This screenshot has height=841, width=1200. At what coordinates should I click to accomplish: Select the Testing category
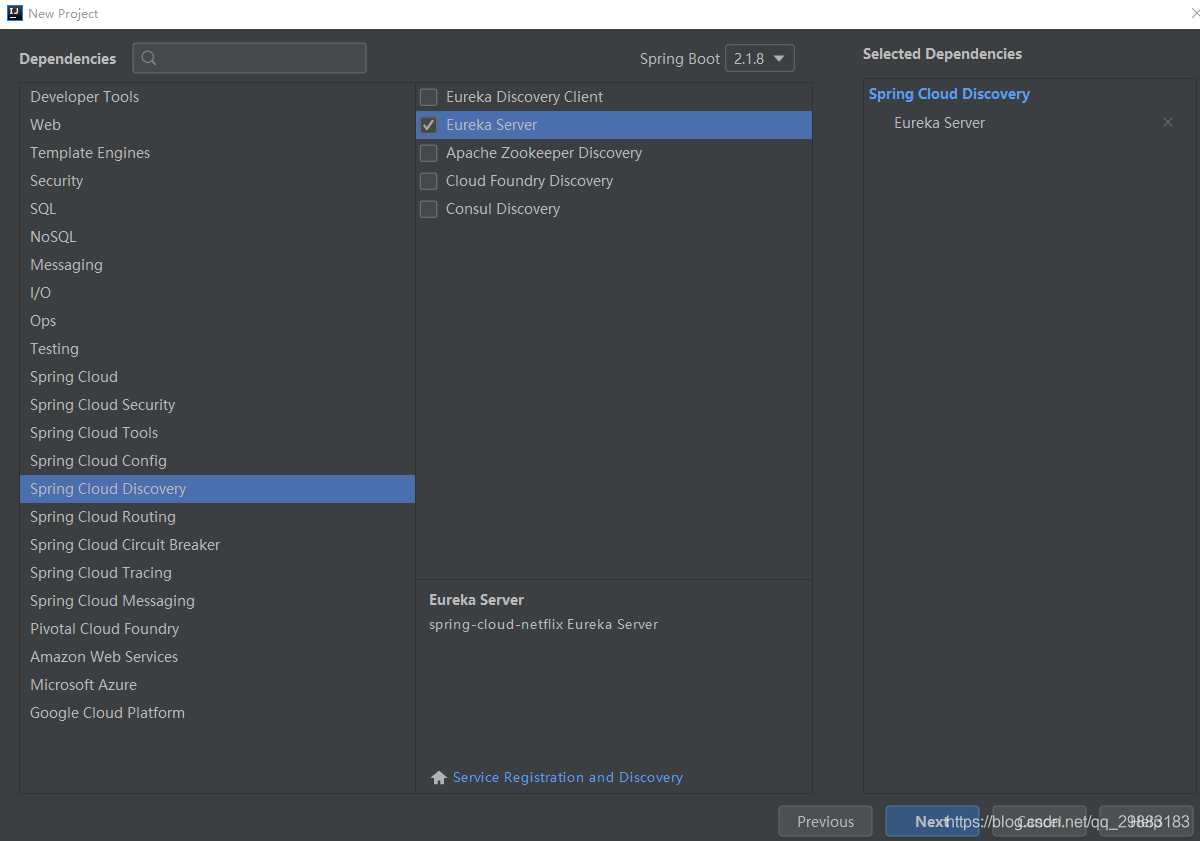coord(217,349)
